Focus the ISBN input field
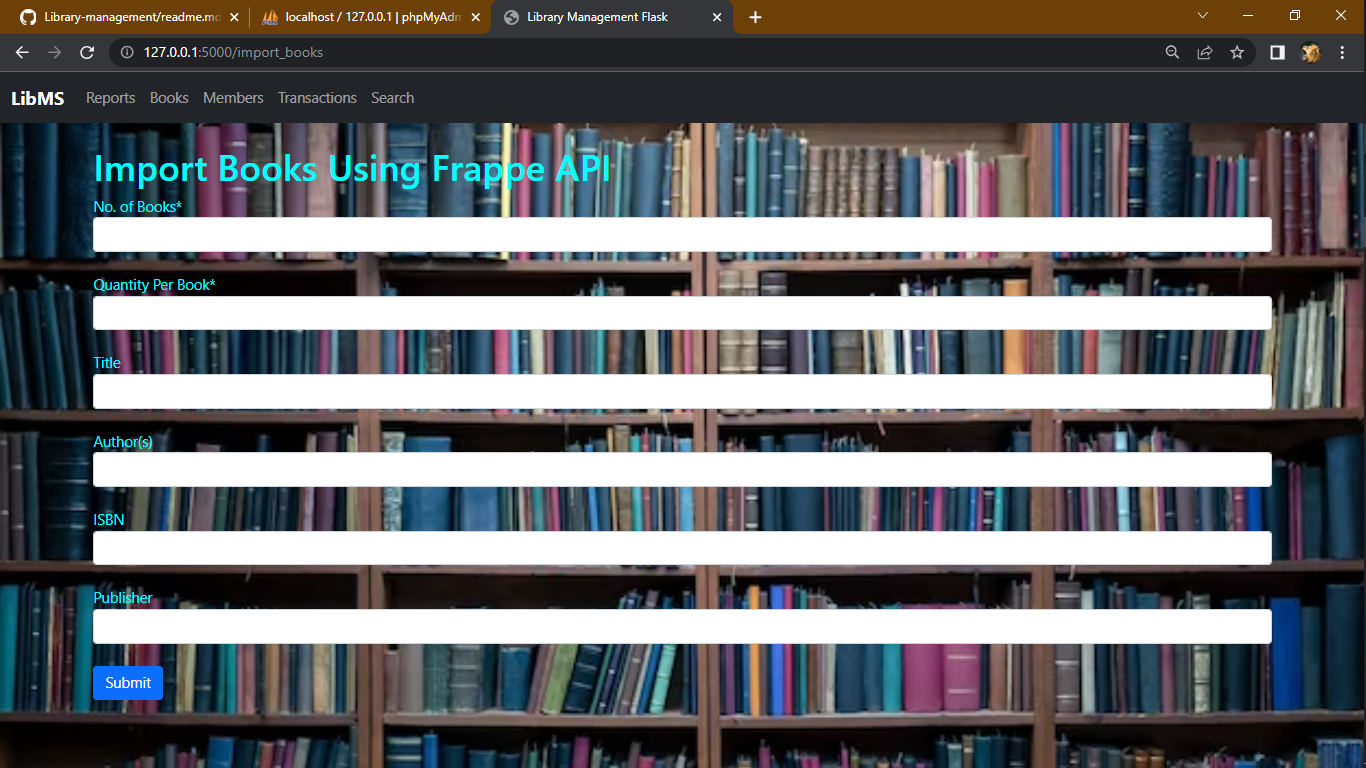1366x768 pixels. pyautogui.click(x=682, y=548)
